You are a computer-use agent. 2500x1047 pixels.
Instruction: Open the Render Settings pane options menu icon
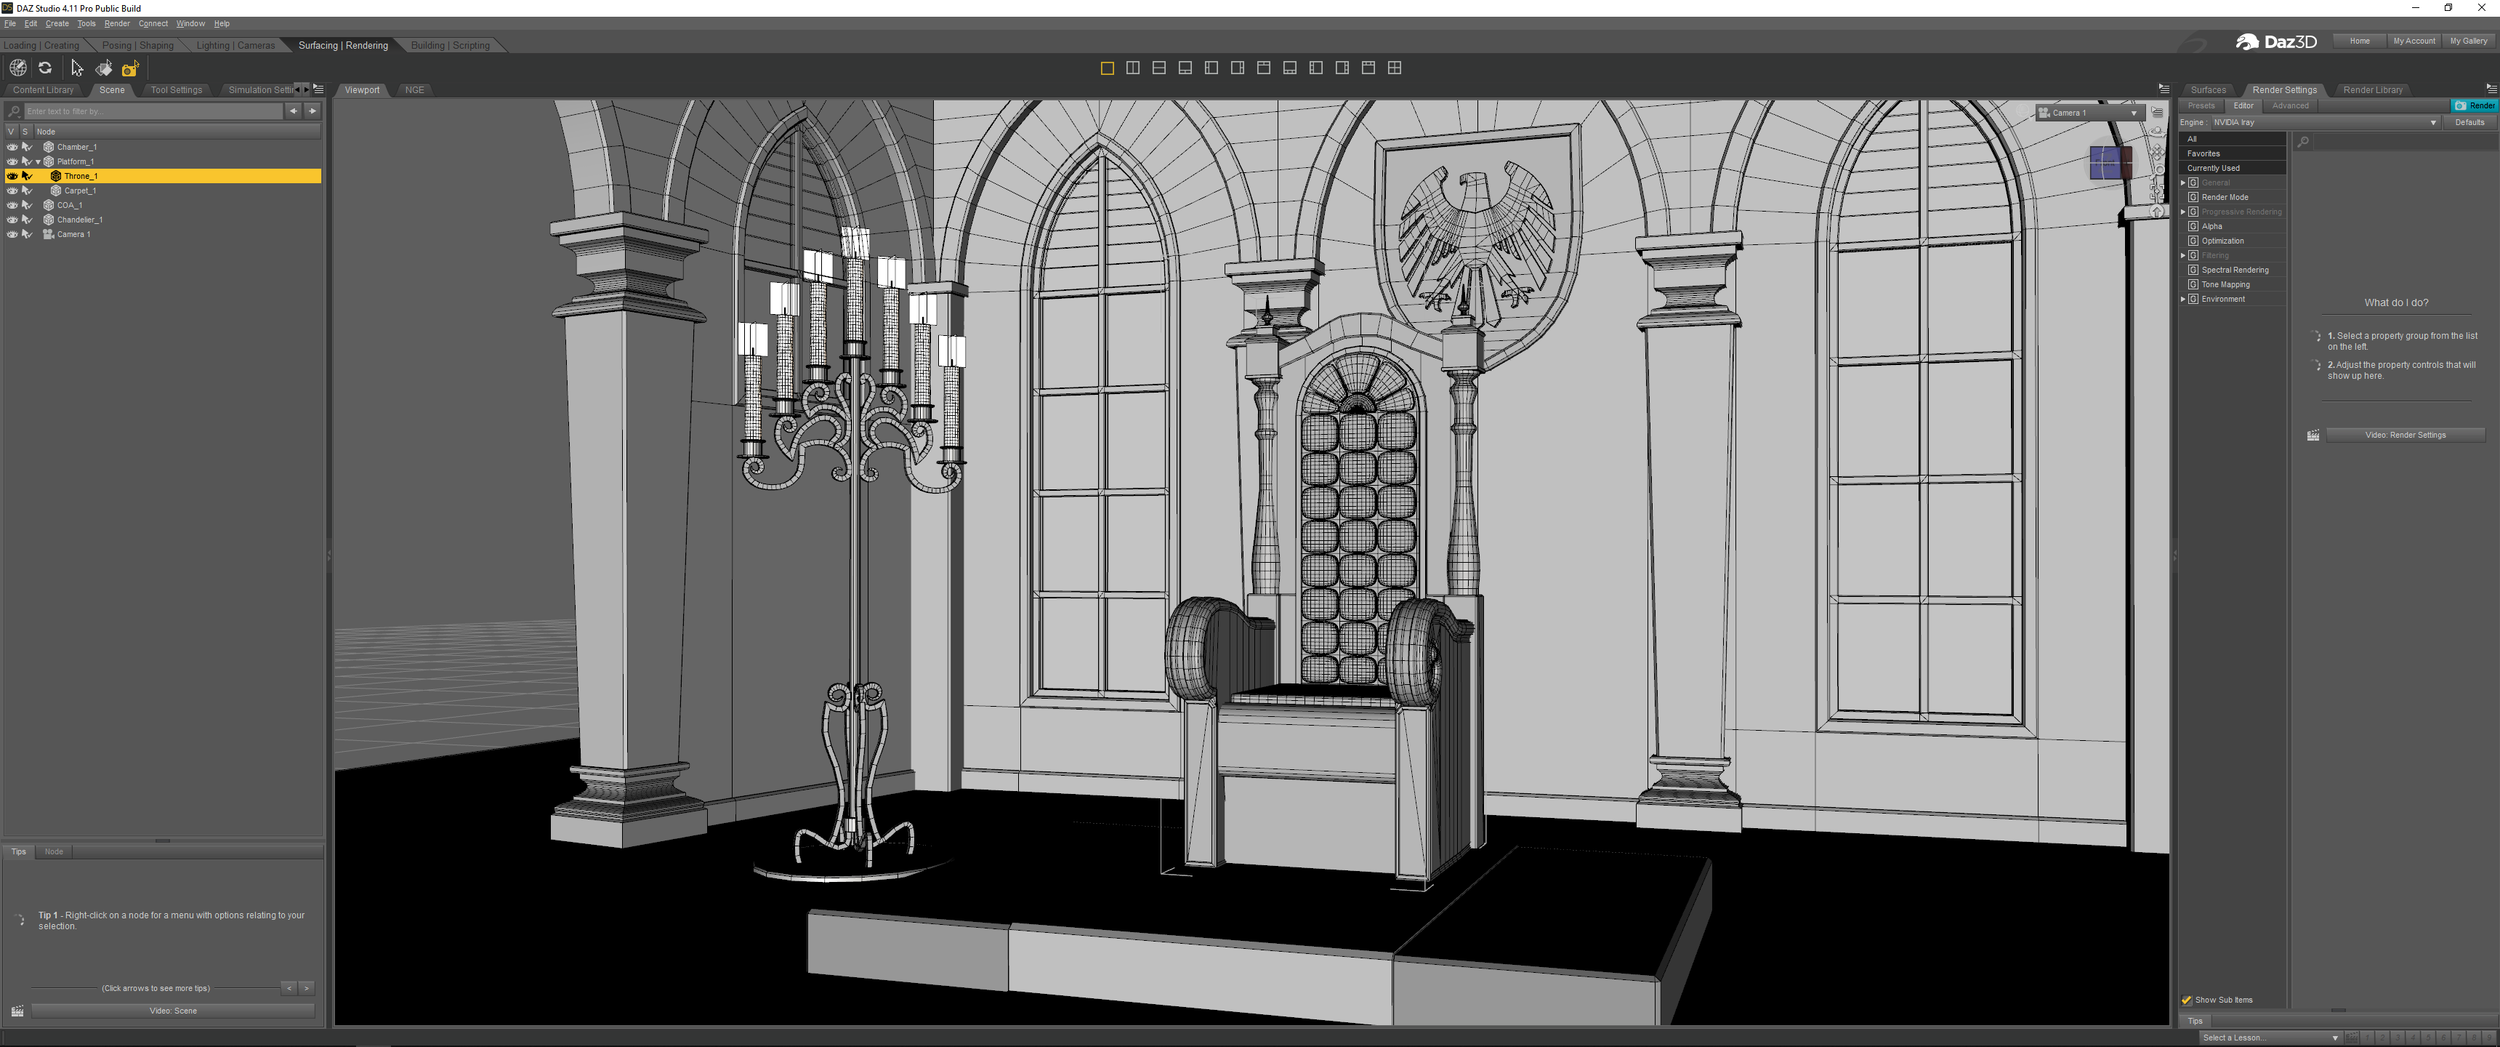pos(2491,89)
